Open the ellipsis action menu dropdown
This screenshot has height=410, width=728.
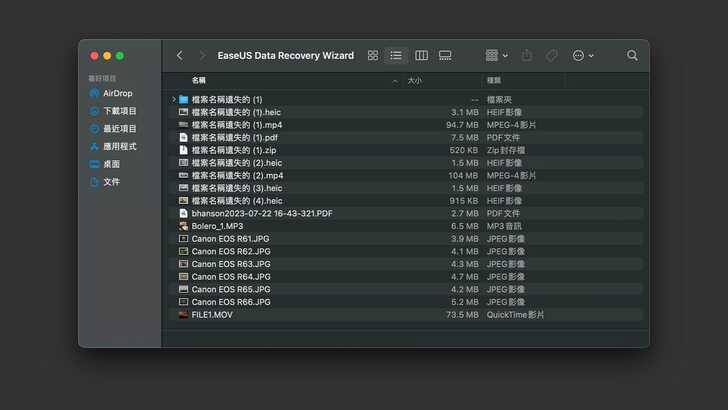pos(583,56)
